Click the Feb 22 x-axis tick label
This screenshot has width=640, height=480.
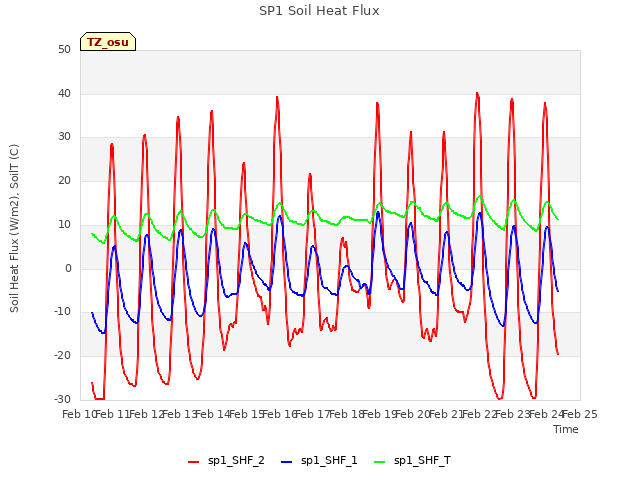click(480, 414)
